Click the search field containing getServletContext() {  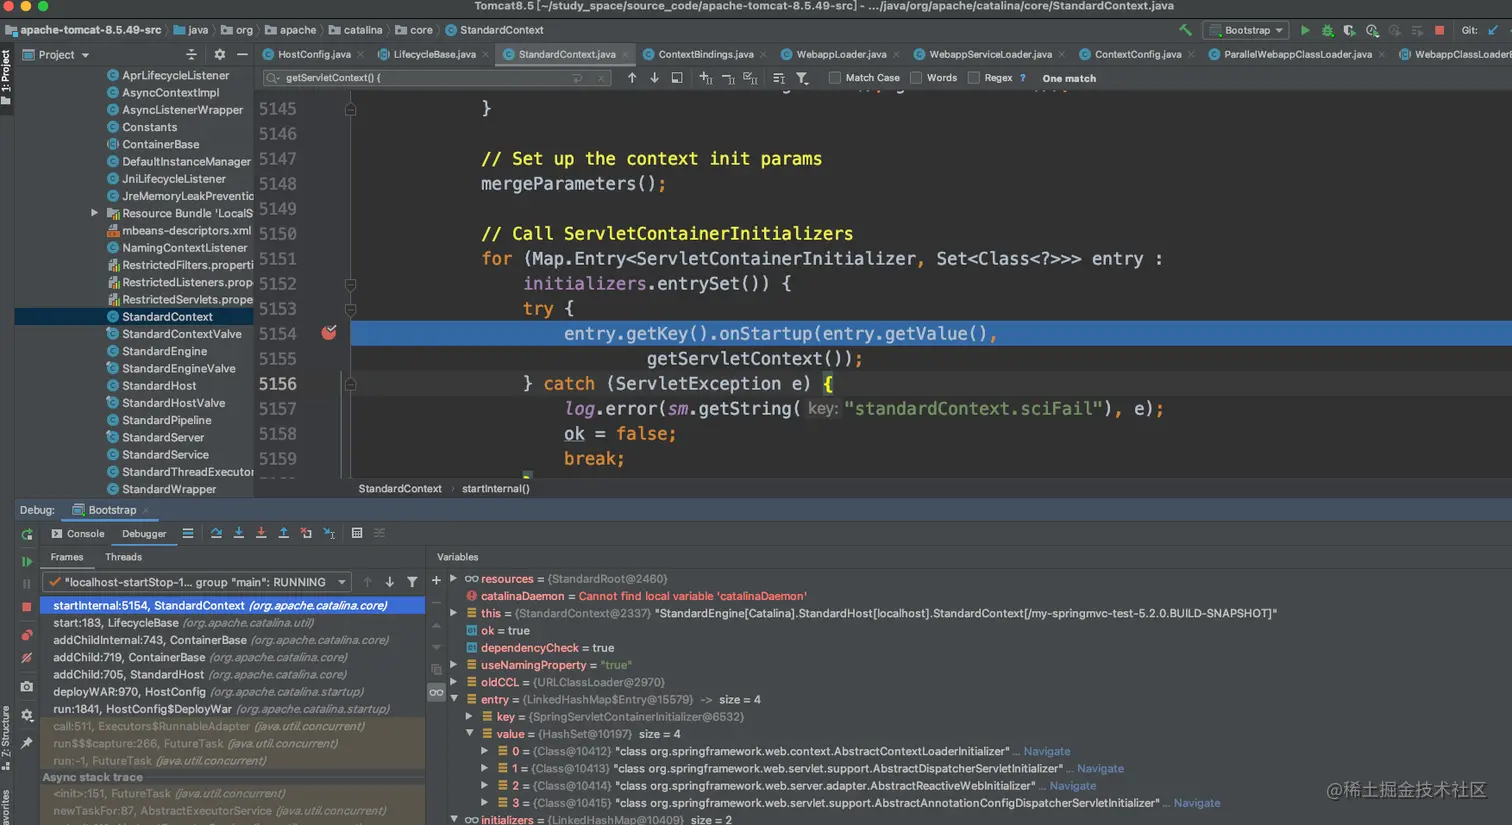[436, 78]
